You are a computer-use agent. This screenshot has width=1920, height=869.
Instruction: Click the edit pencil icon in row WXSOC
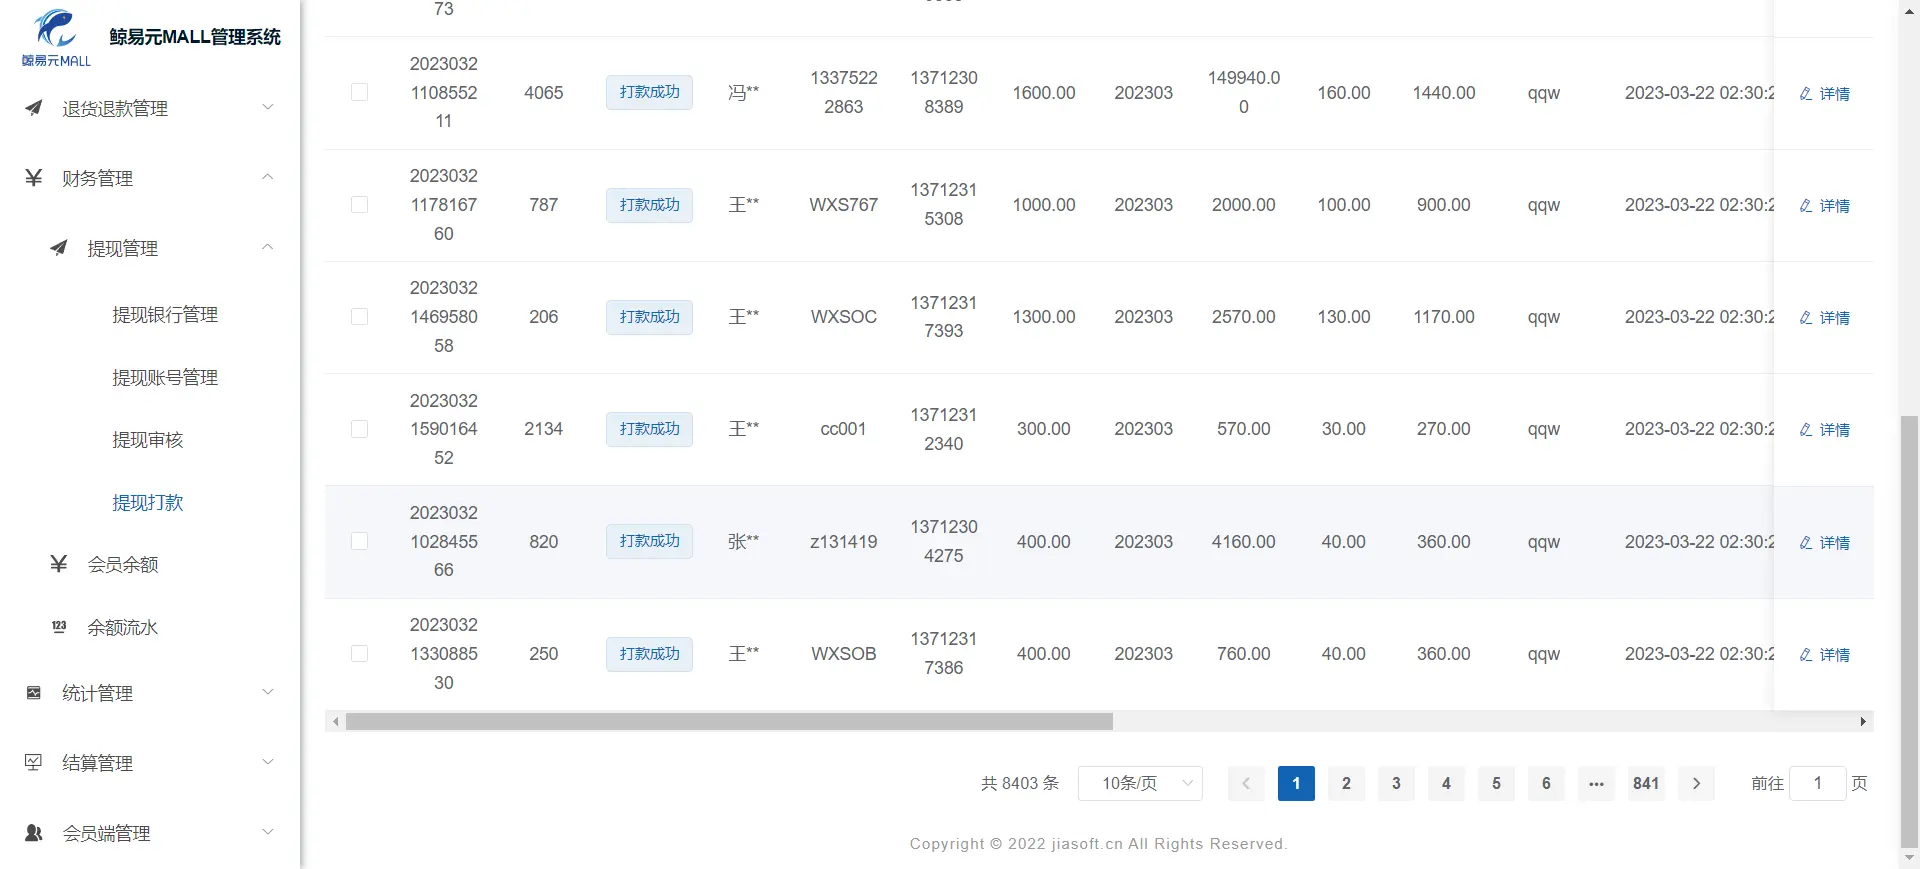[1806, 317]
